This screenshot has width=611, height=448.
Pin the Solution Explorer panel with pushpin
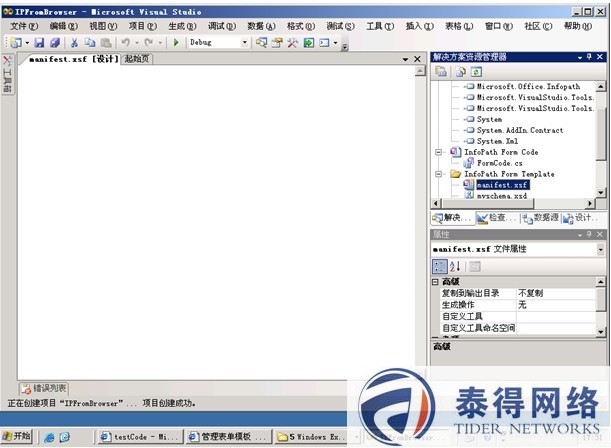[x=589, y=57]
